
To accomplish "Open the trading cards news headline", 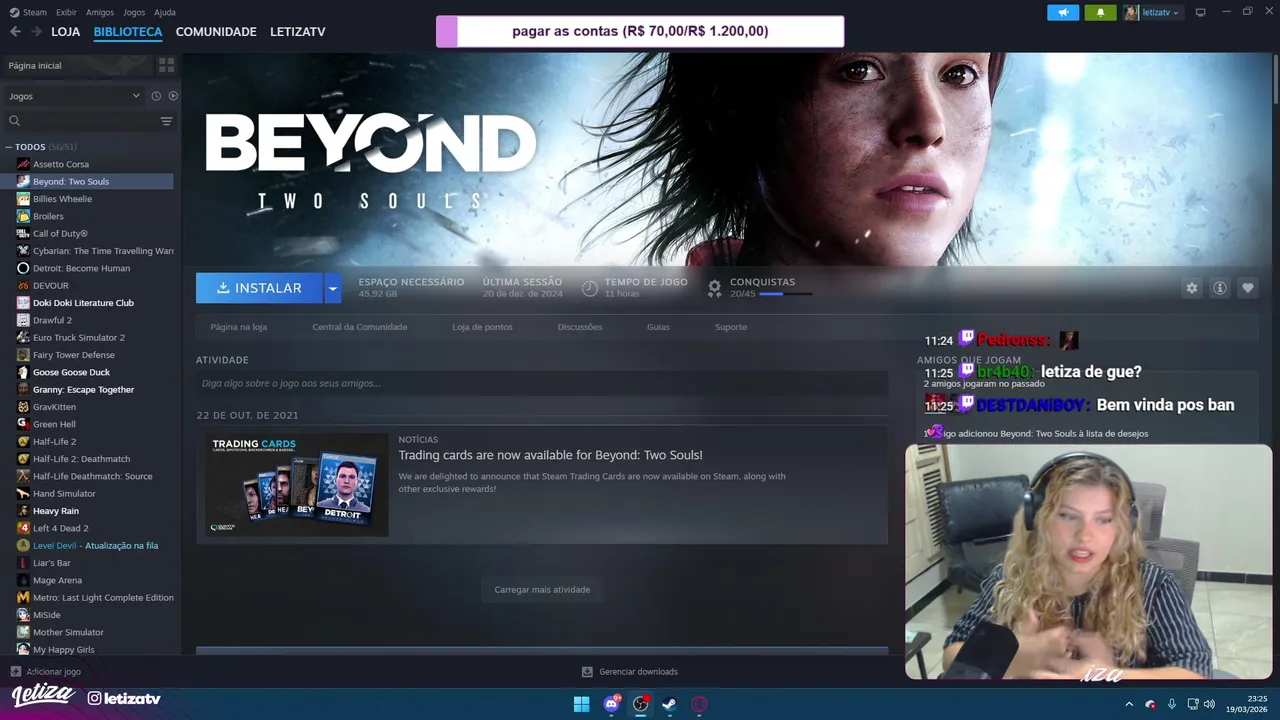I will [550, 455].
